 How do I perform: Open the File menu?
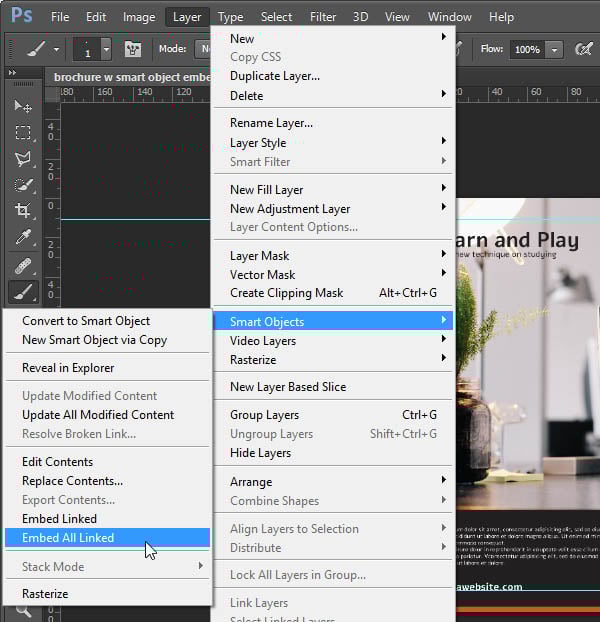click(60, 17)
